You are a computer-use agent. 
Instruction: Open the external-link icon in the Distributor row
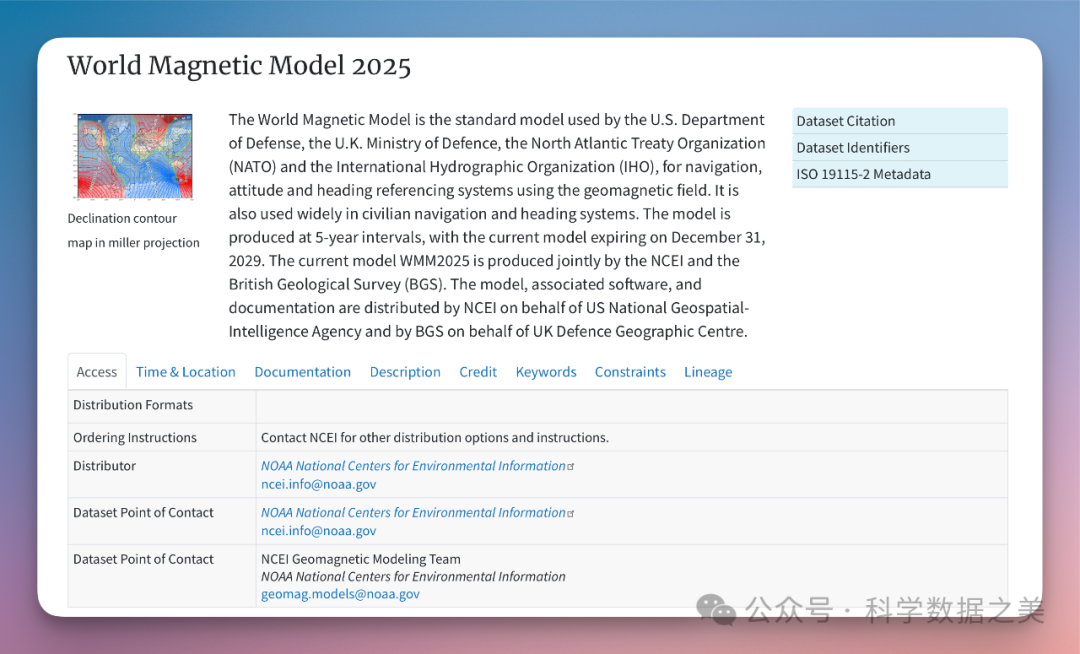[571, 467]
